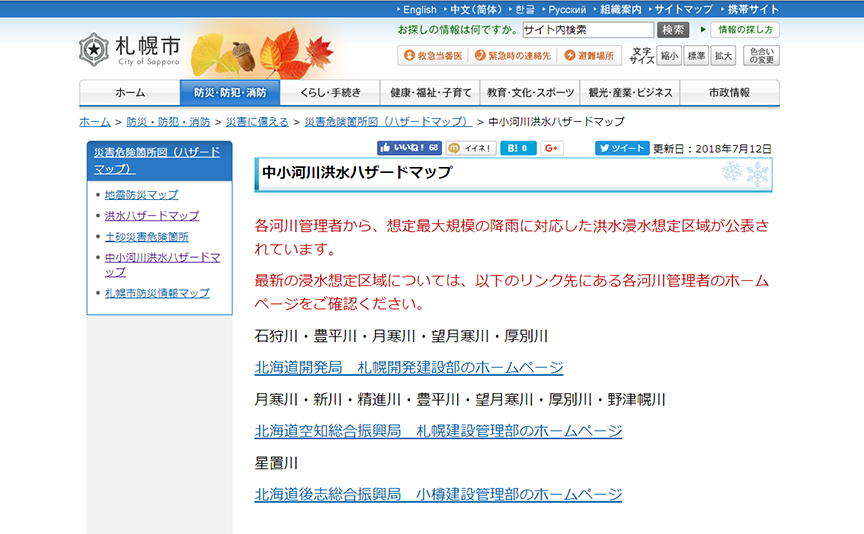Select the 教育・文化・スポーツ tab
The width and height of the screenshot is (864, 534).
[x=530, y=93]
